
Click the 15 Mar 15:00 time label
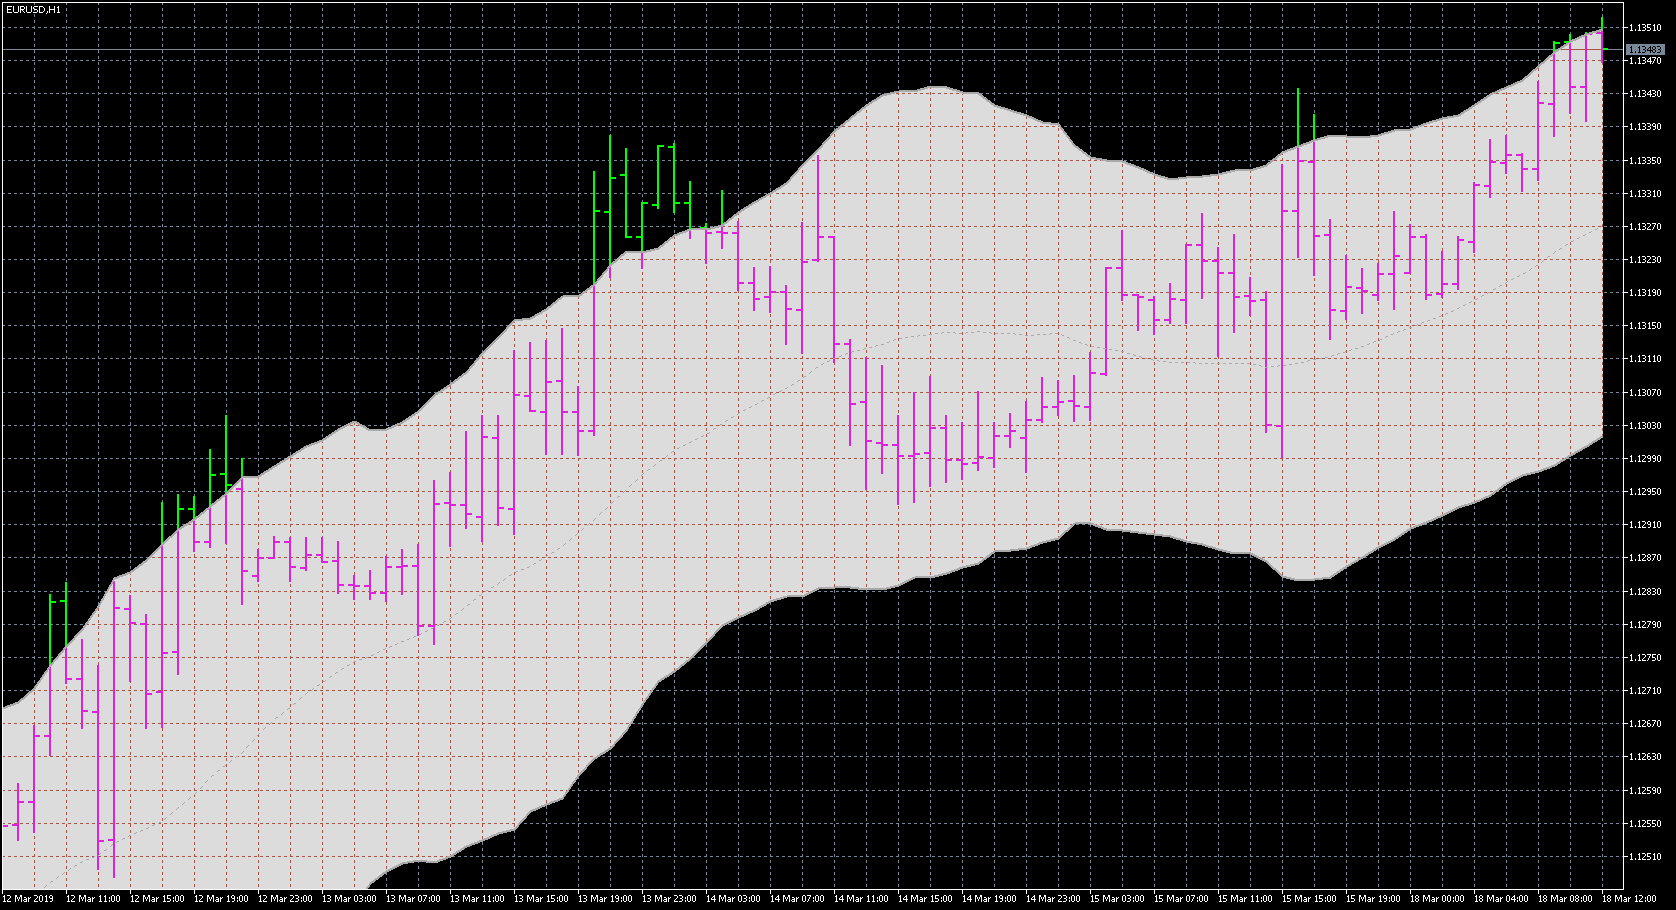(1309, 899)
